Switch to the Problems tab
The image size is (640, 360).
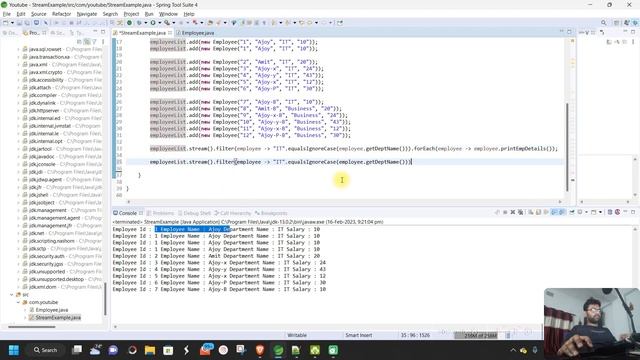[160, 213]
